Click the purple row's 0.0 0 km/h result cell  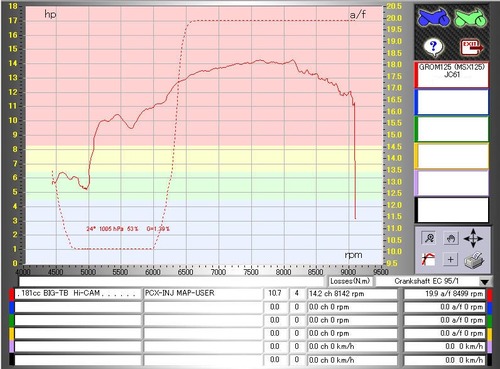pyautogui.click(x=444, y=347)
